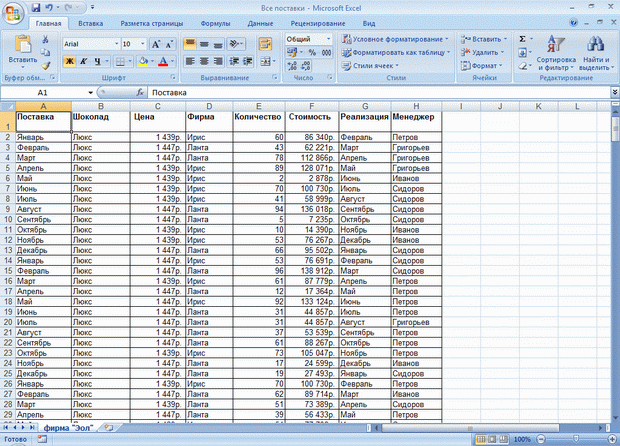Open the Arial font name dropdown
Screen dimensions: 620x446
(x=117, y=44)
